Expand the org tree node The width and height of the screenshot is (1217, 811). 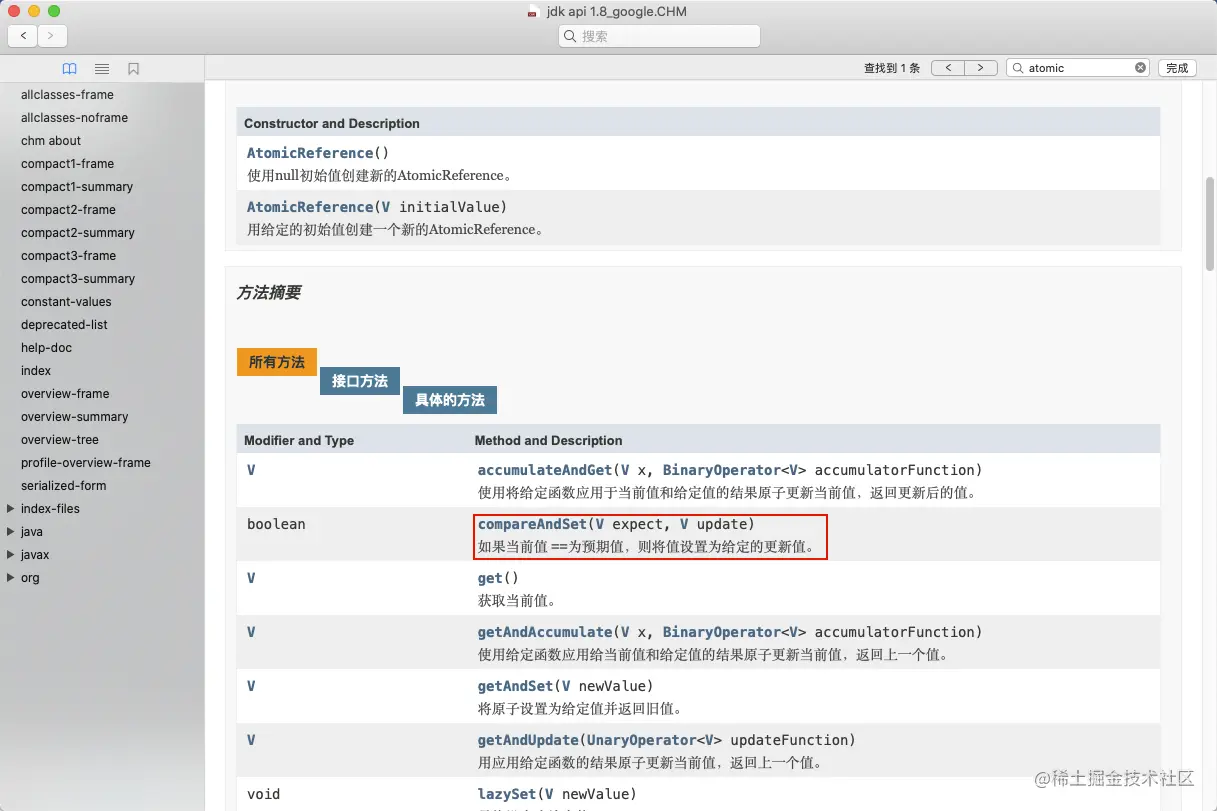pos(10,578)
